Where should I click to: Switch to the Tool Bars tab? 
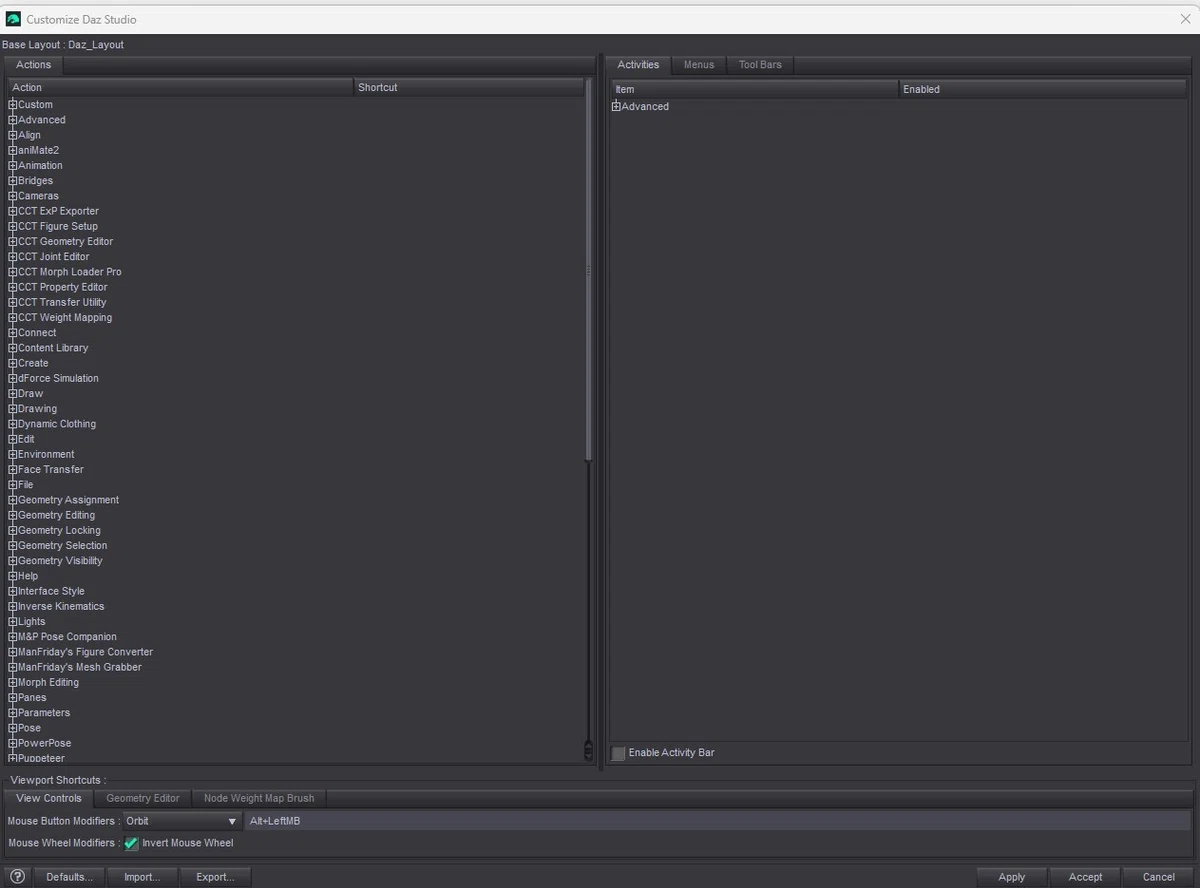point(760,65)
